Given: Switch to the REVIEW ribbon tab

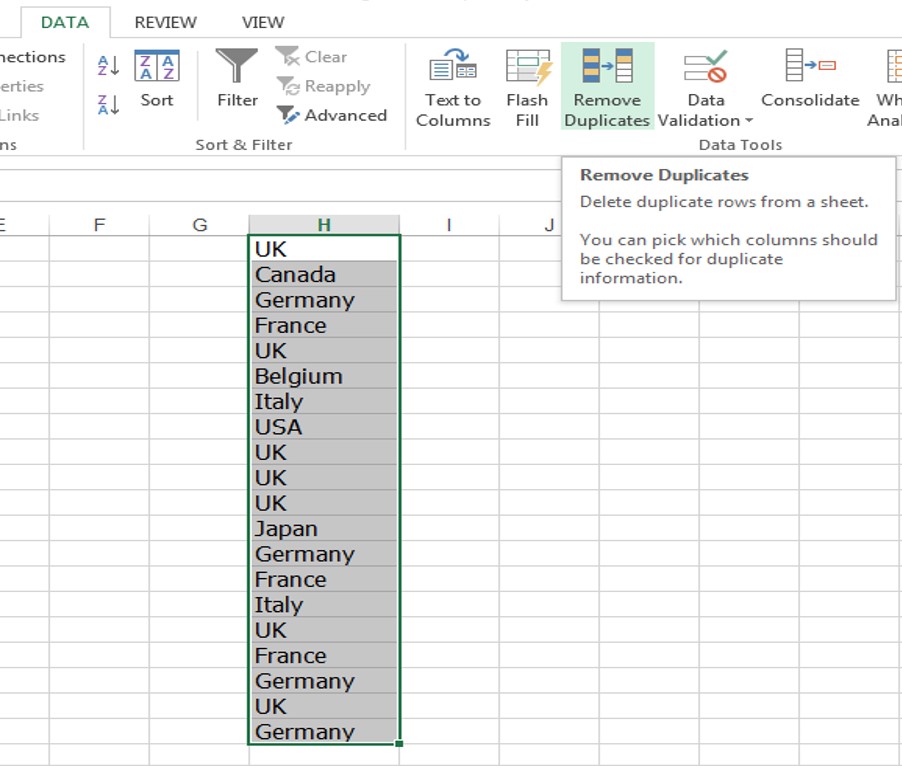Looking at the screenshot, I should point(166,22).
